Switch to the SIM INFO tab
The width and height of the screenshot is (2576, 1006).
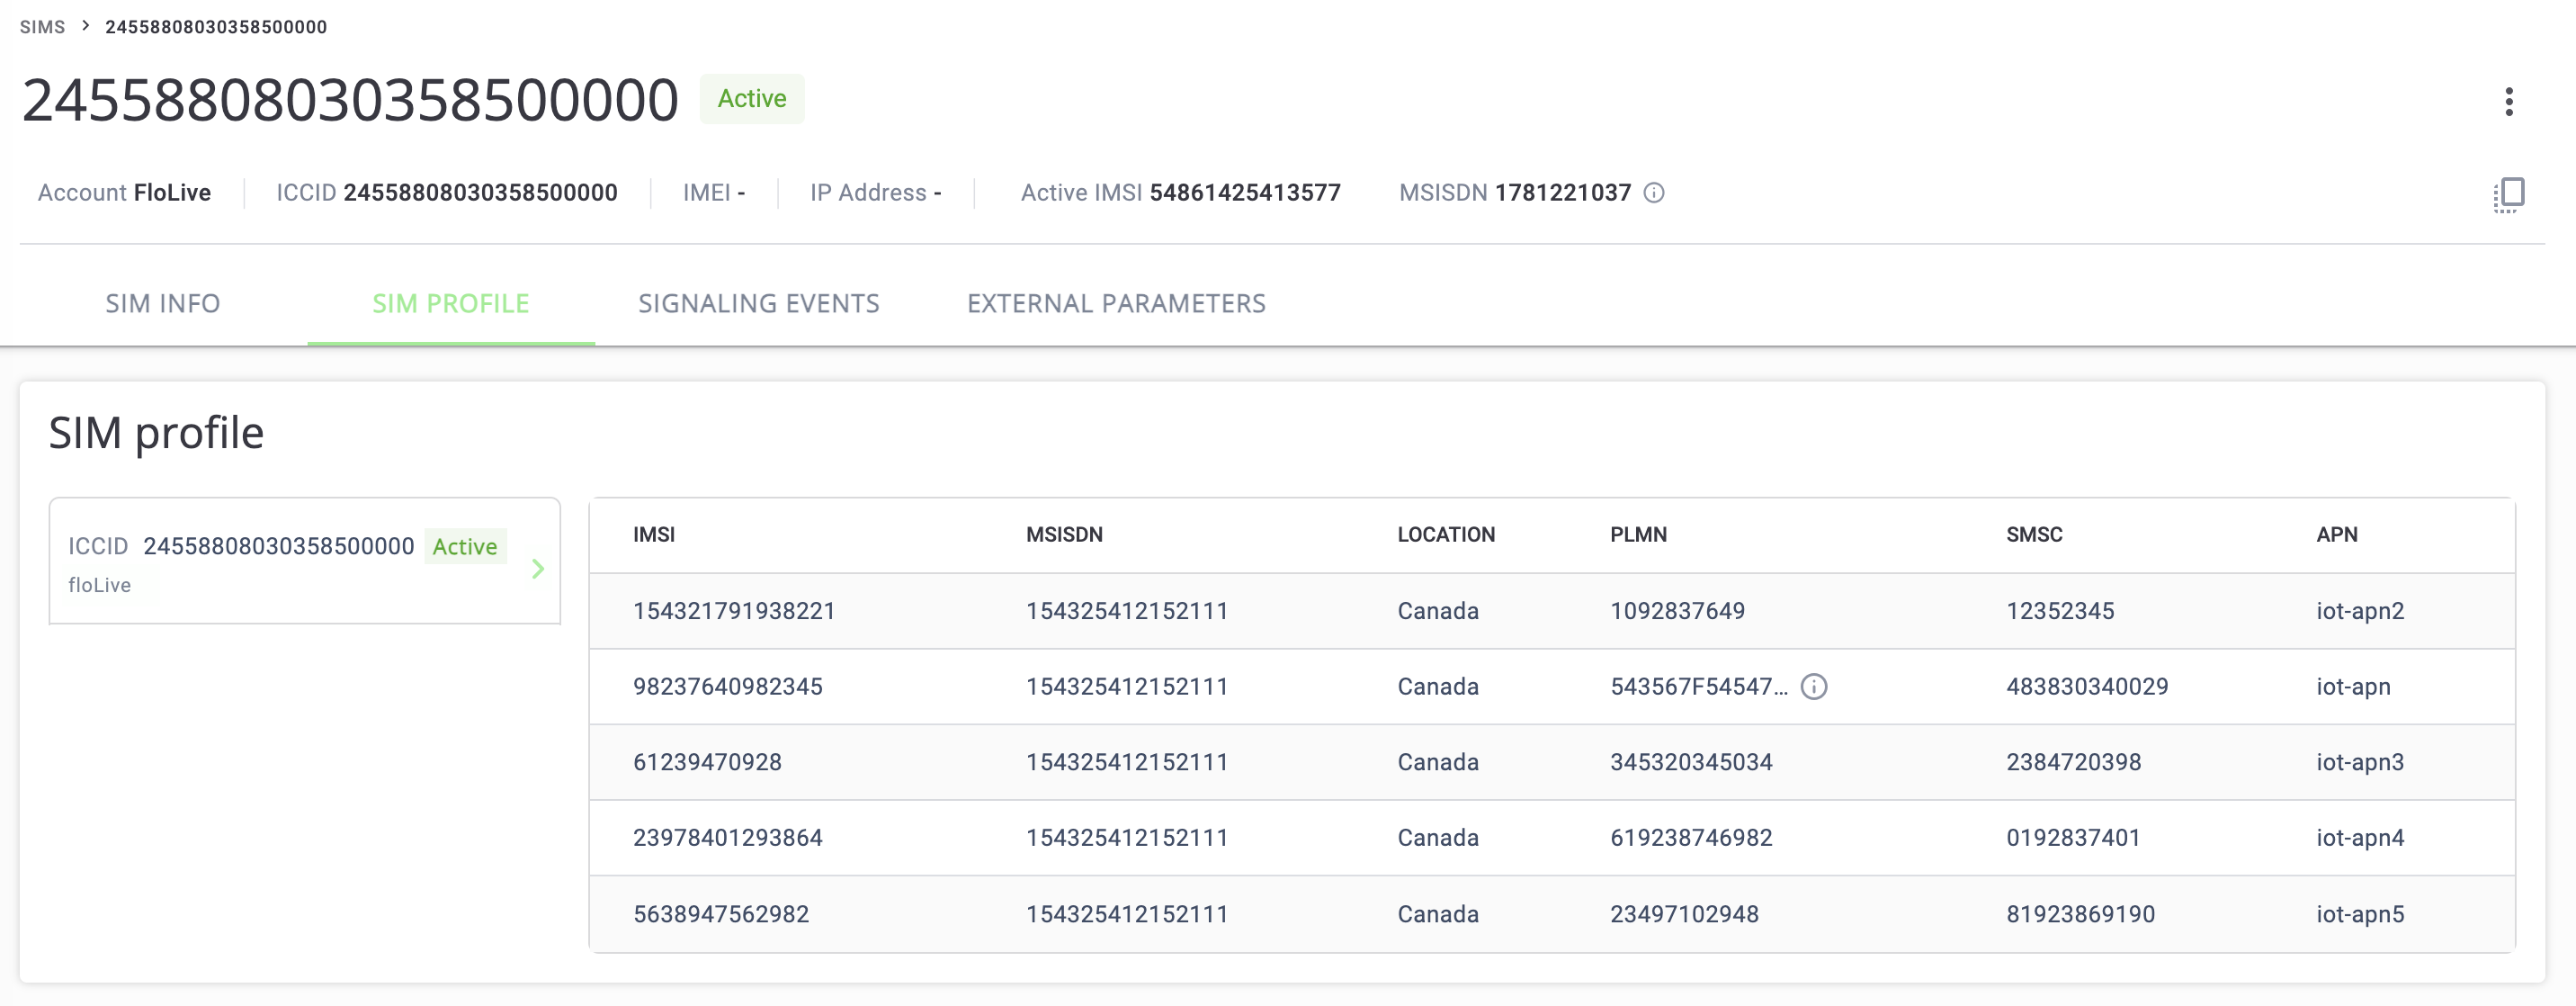click(x=163, y=304)
